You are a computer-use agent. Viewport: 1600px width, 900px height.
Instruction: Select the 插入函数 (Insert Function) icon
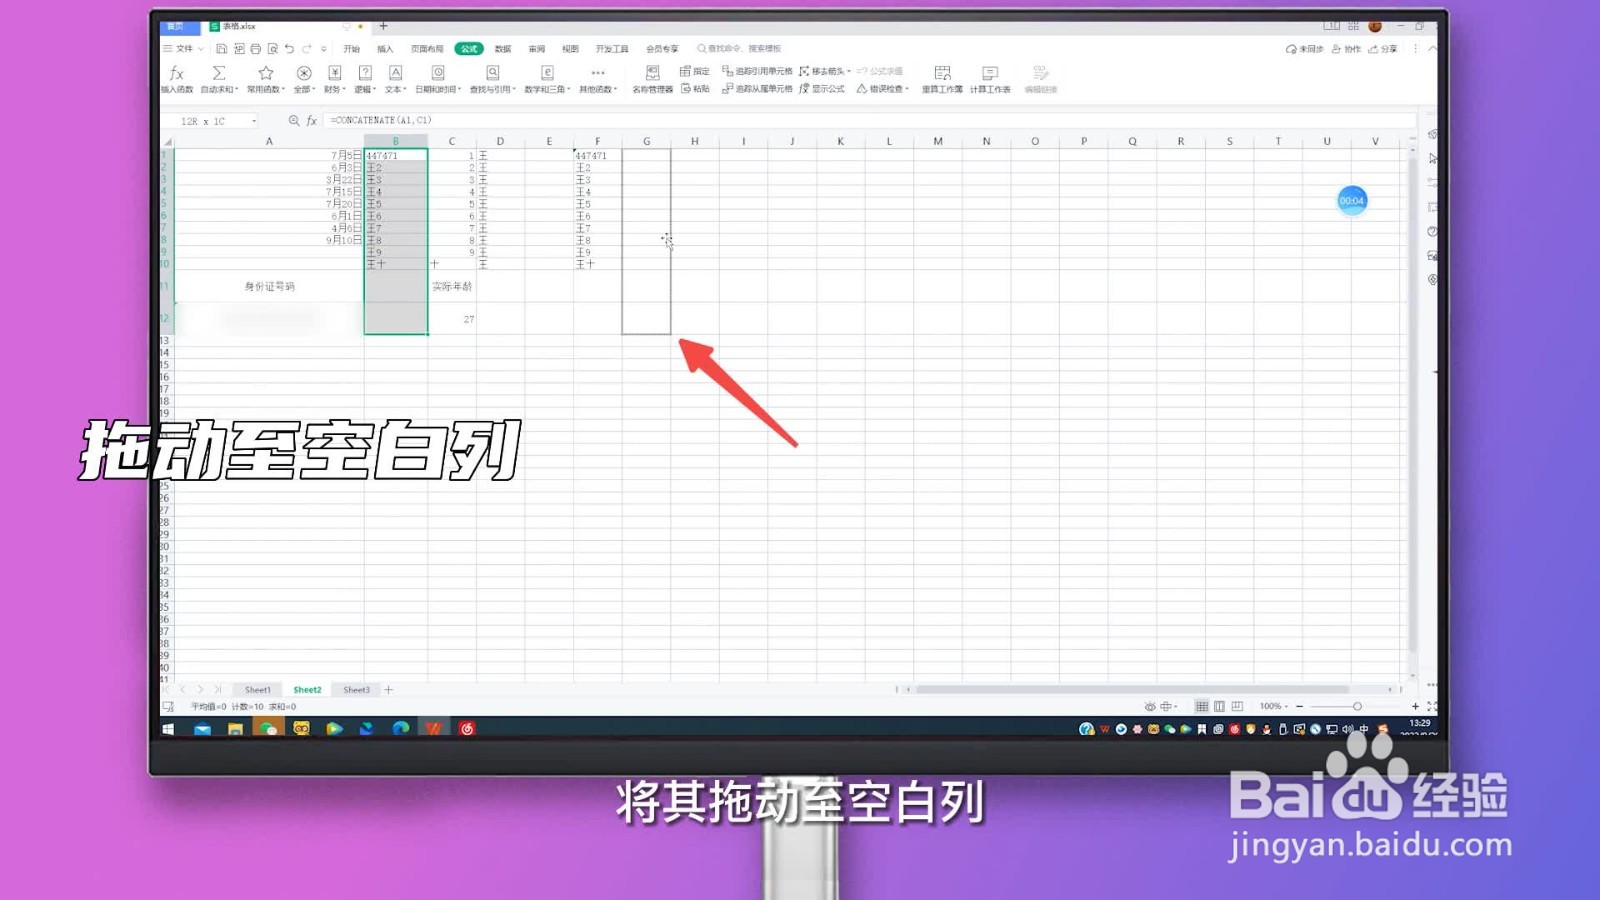tap(177, 77)
